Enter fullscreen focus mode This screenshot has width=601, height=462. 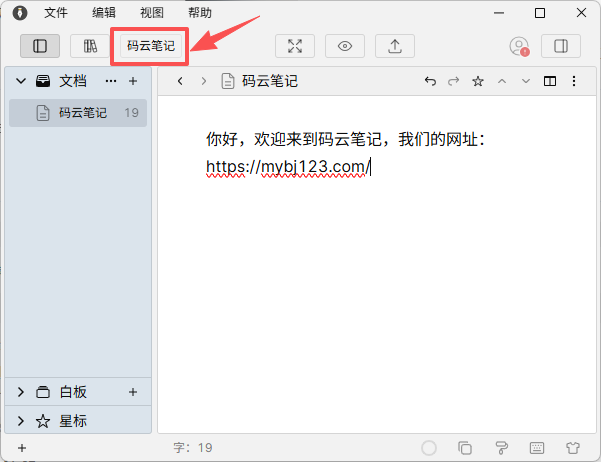tap(295, 46)
